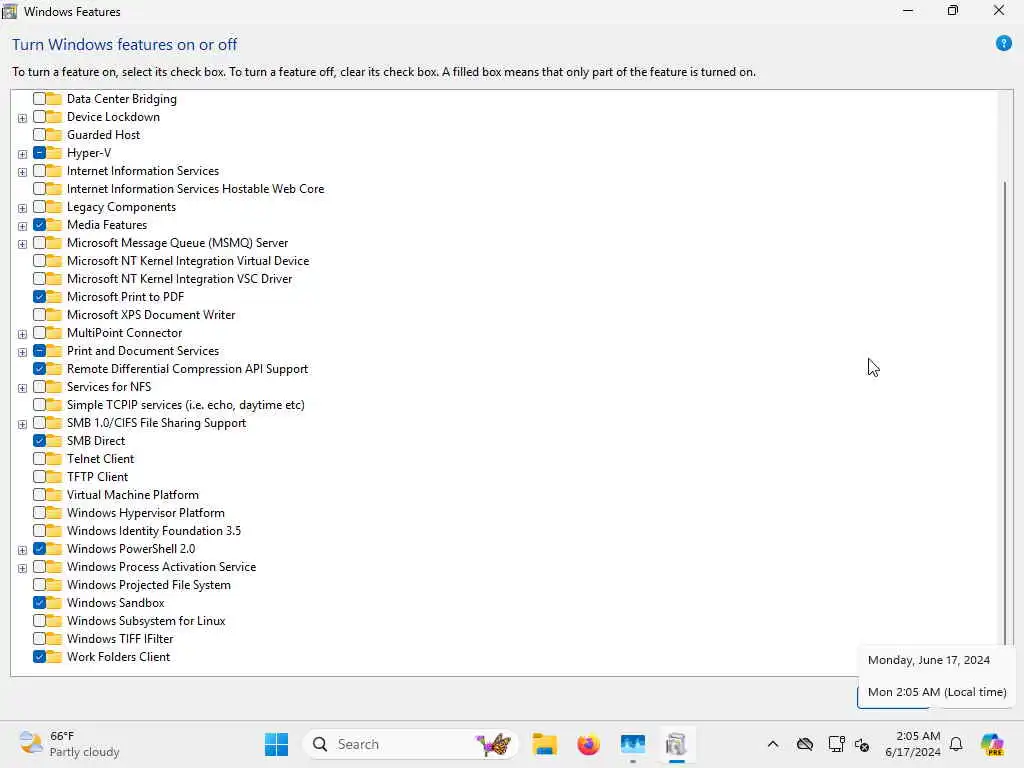Screen dimensions: 1024x768
Task: Click the muted volume tray icon
Action: click(x=862, y=744)
